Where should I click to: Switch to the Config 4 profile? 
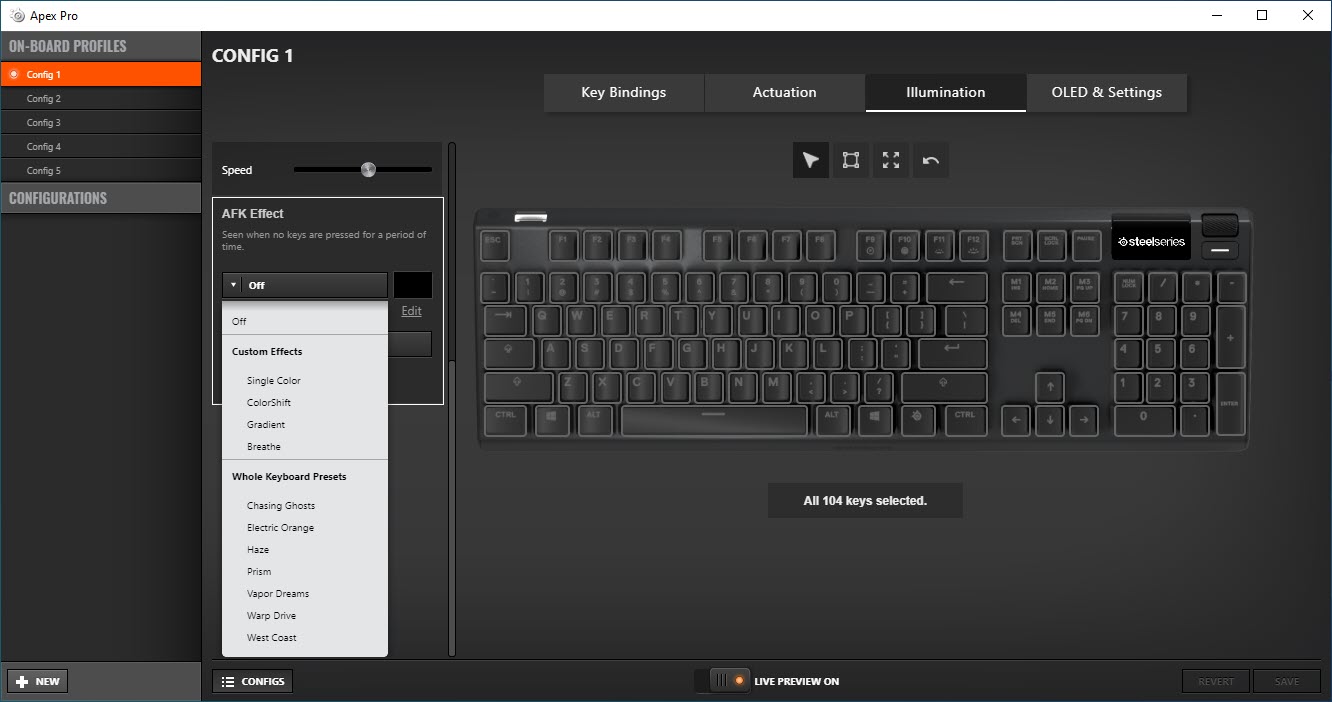pos(101,146)
